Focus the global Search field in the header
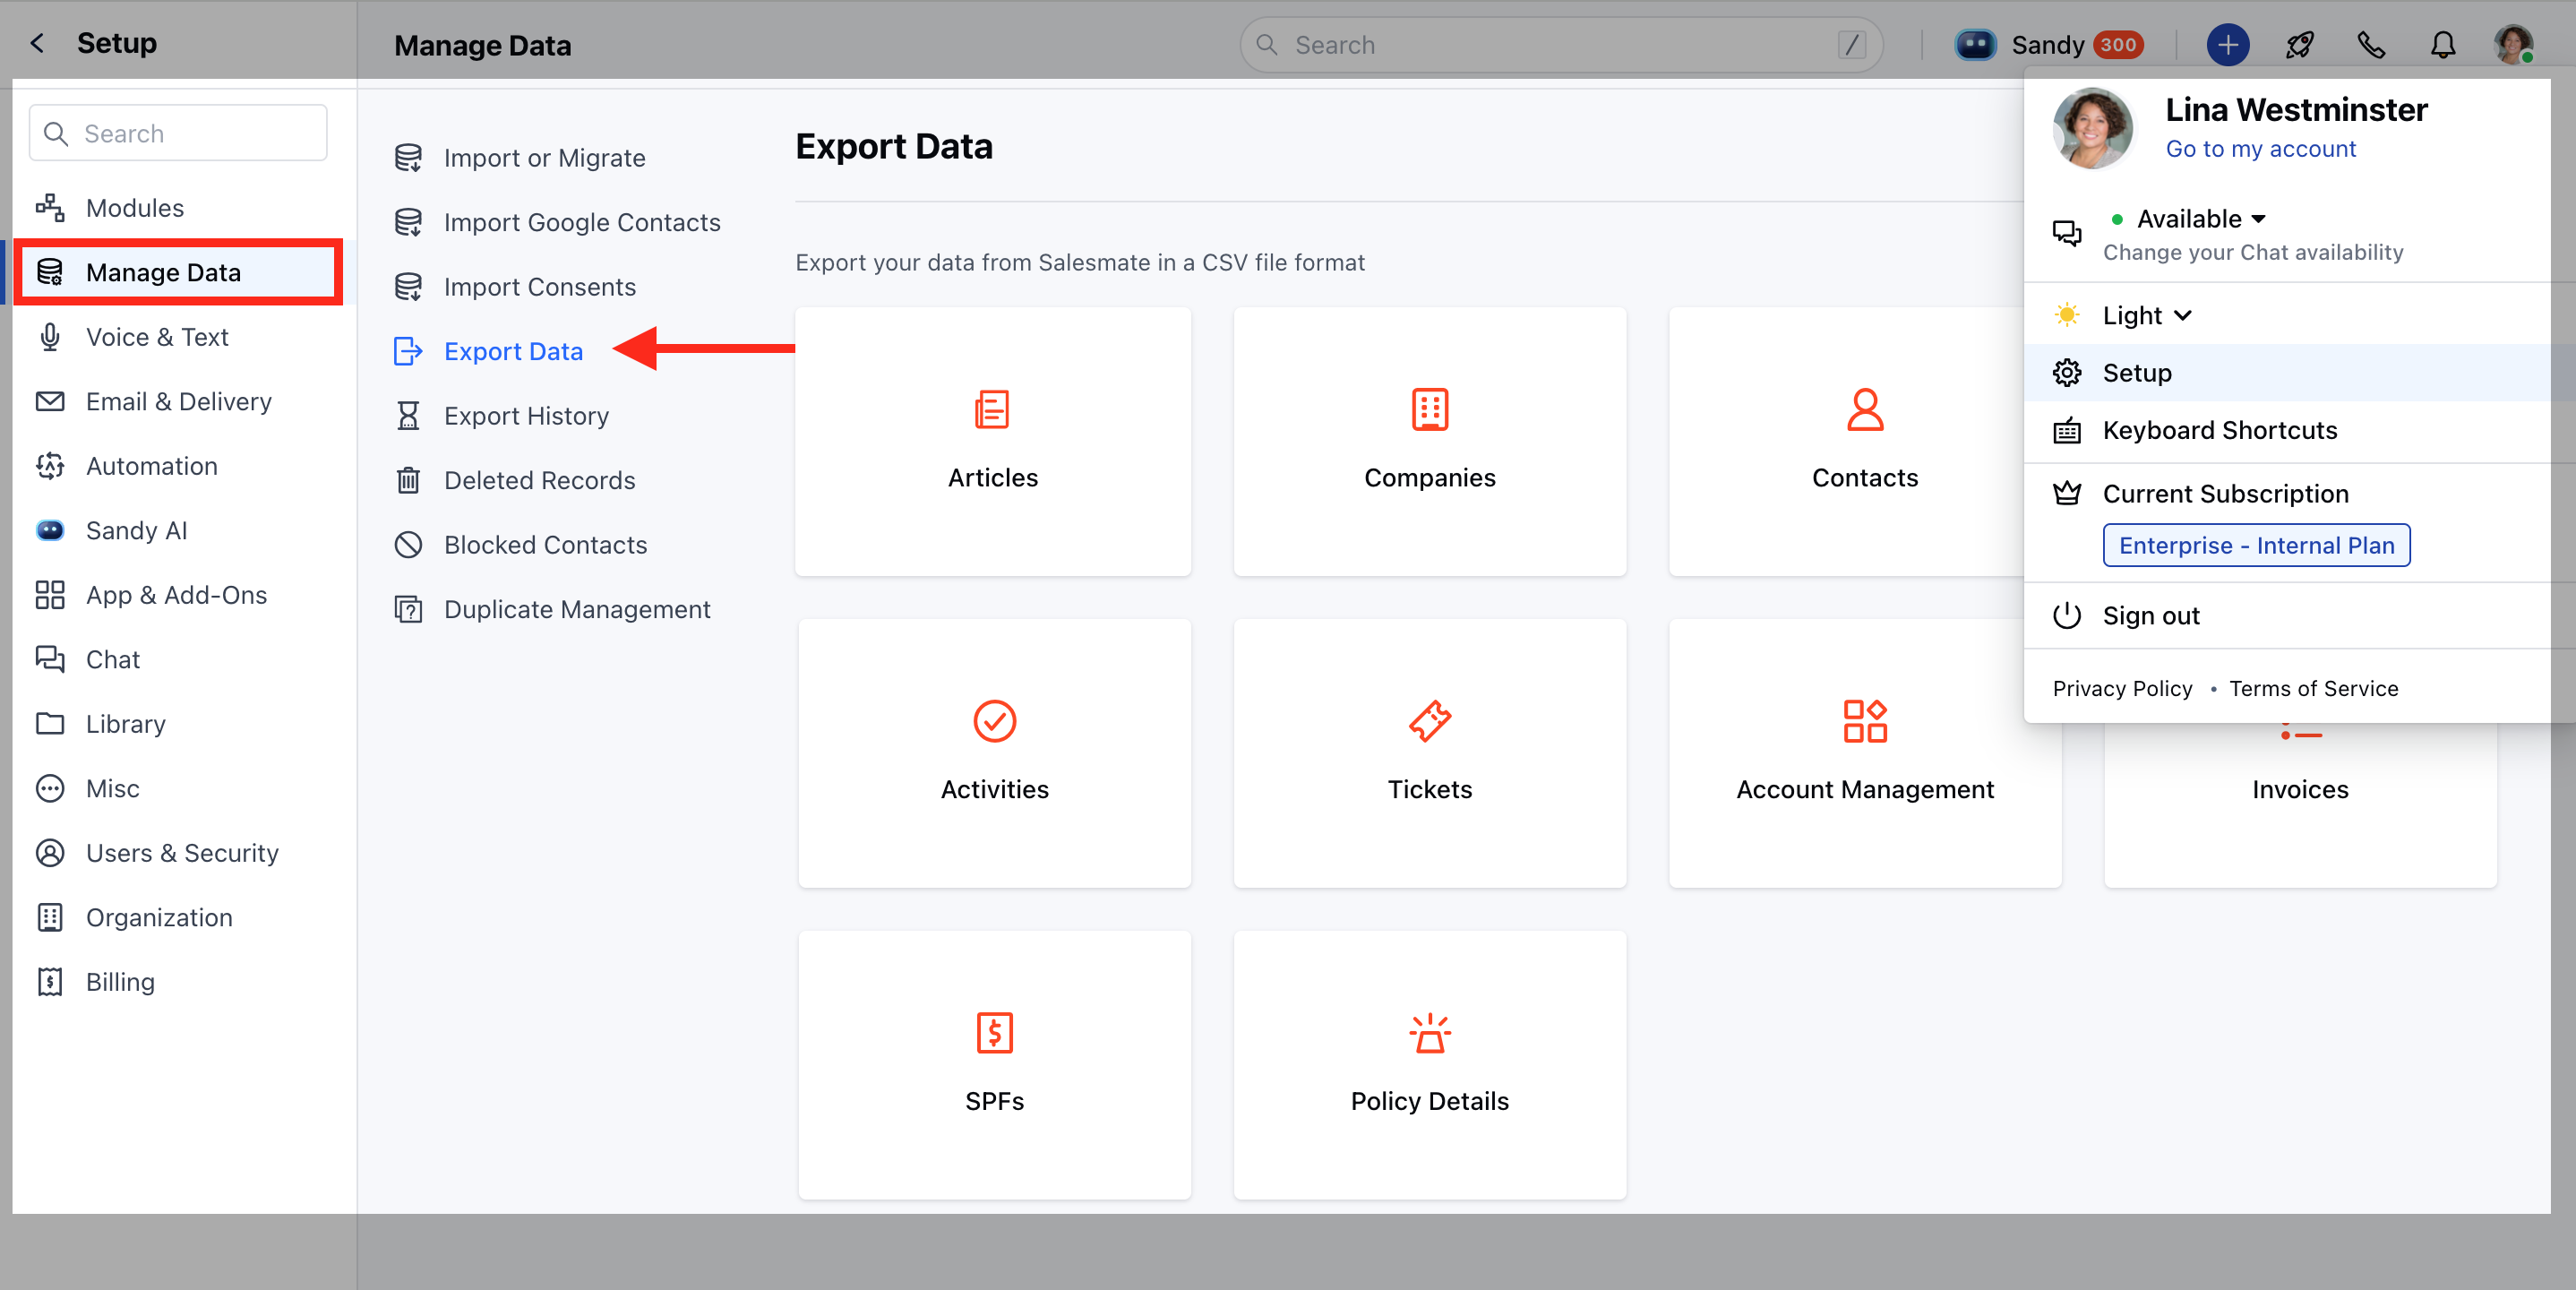 pyautogui.click(x=1561, y=44)
